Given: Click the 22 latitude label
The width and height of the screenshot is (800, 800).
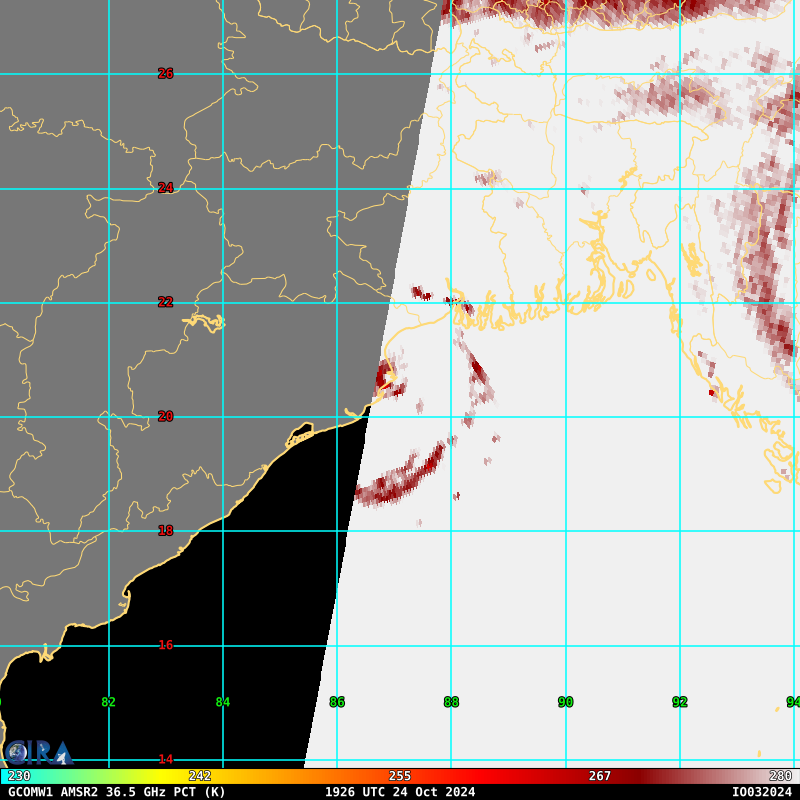Looking at the screenshot, I should coord(165,302).
